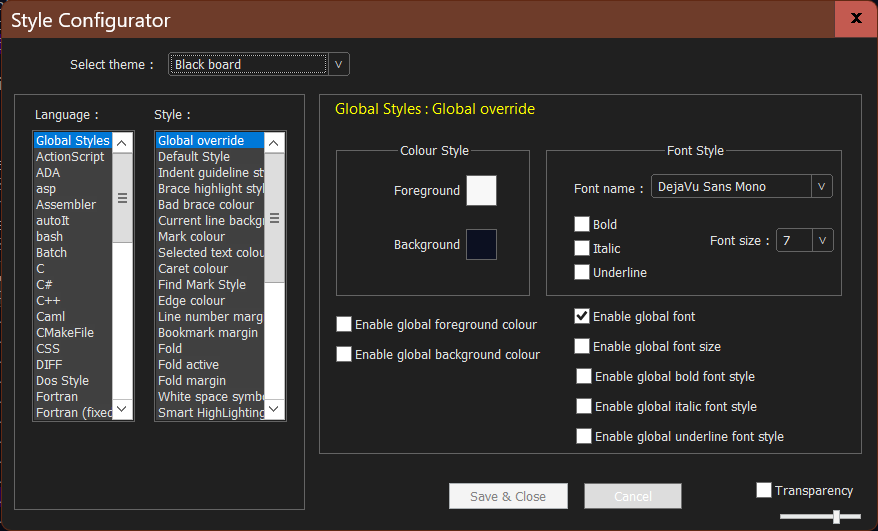Enable global bold font style
The image size is (878, 531).
click(x=584, y=376)
